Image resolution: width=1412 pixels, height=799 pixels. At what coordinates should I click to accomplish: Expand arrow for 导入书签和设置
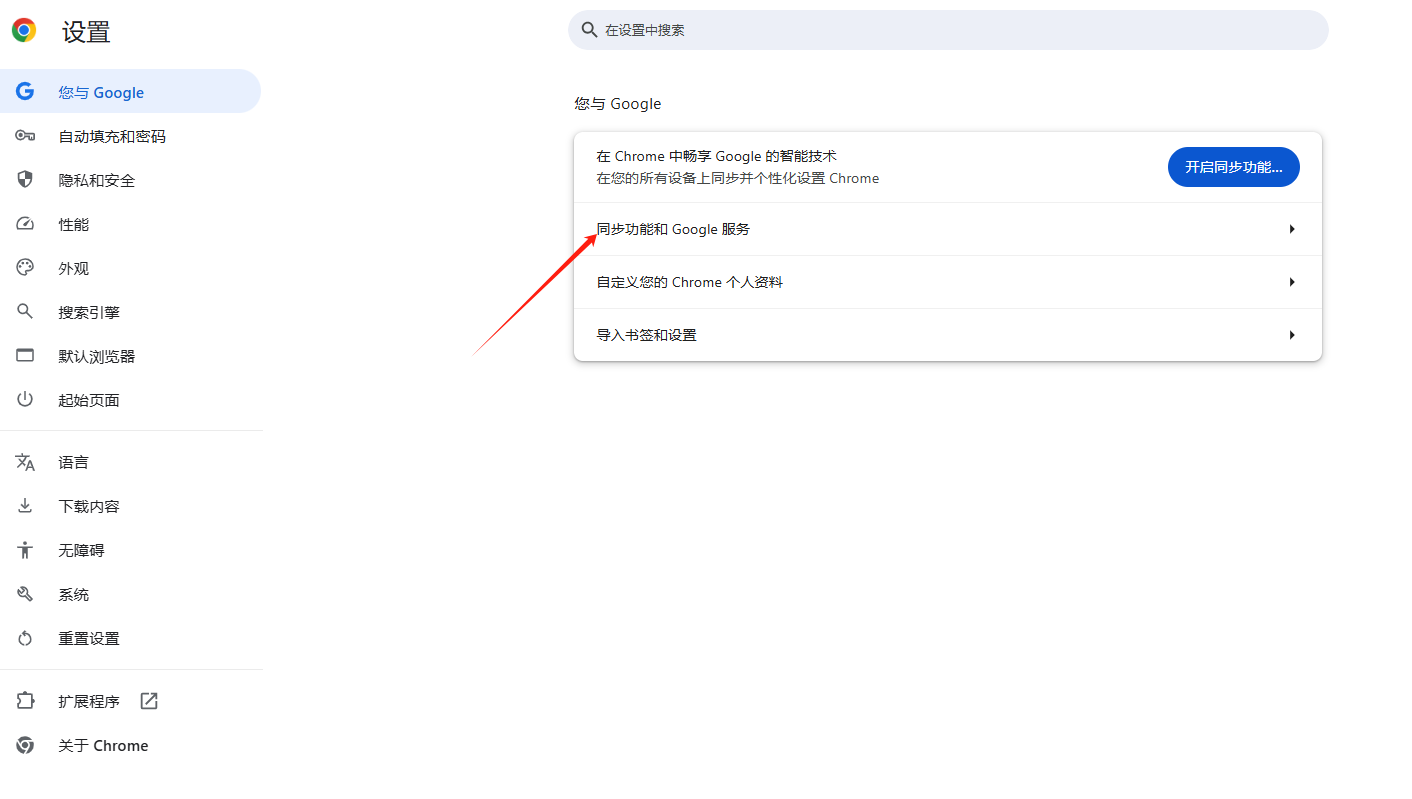coord(1292,335)
